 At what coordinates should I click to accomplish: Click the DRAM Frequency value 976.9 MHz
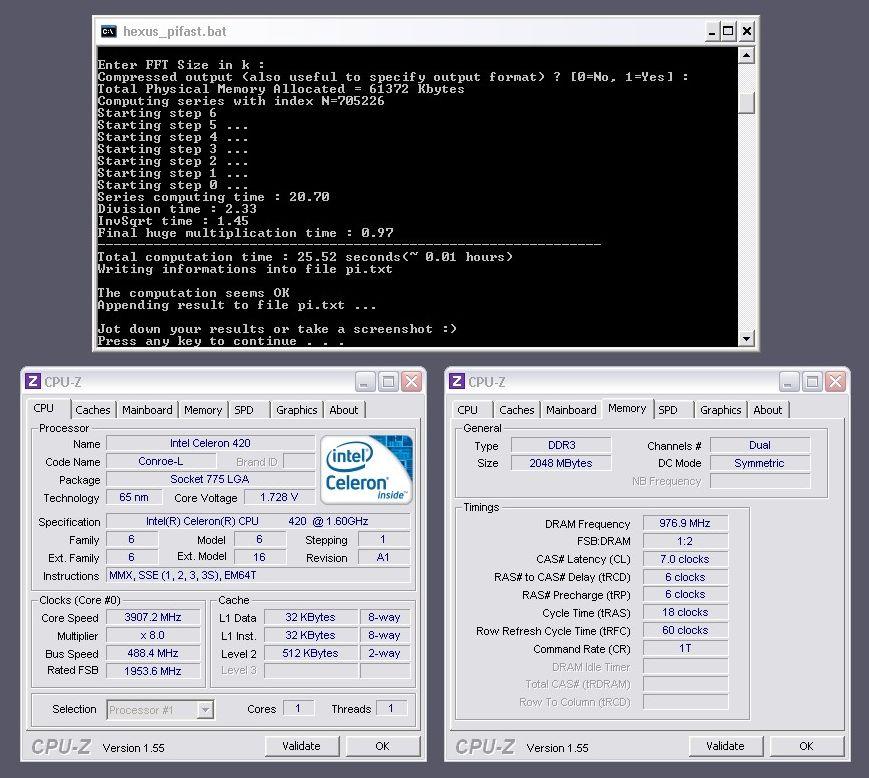coord(685,523)
